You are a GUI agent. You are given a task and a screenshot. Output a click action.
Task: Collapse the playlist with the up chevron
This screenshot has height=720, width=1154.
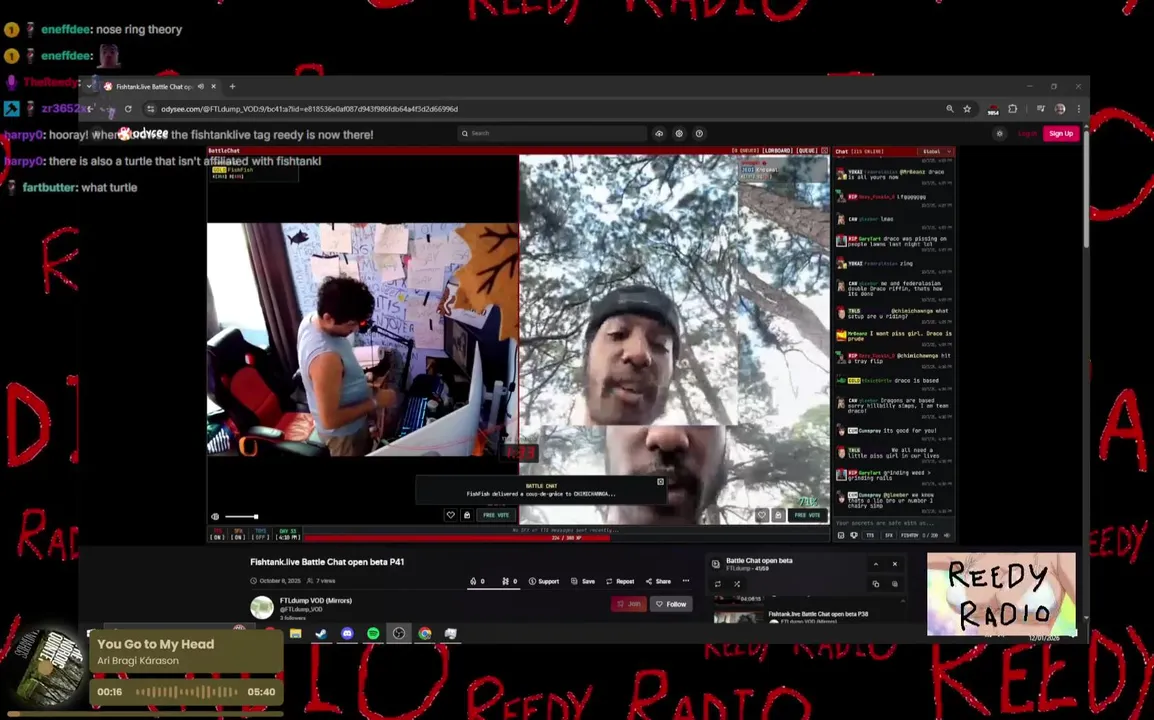coord(876,564)
